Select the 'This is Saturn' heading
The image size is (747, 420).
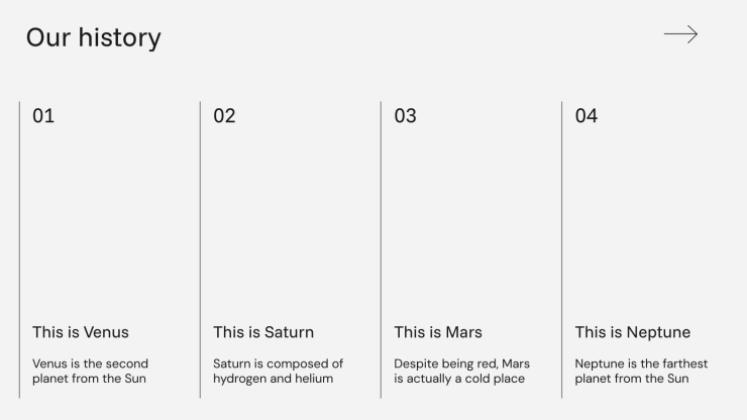coord(263,332)
